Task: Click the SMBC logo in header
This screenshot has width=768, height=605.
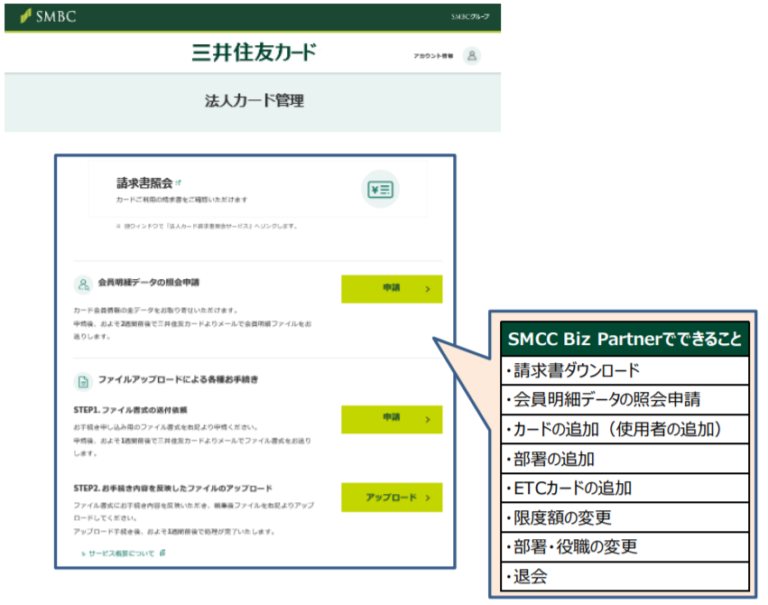Action: [48, 16]
